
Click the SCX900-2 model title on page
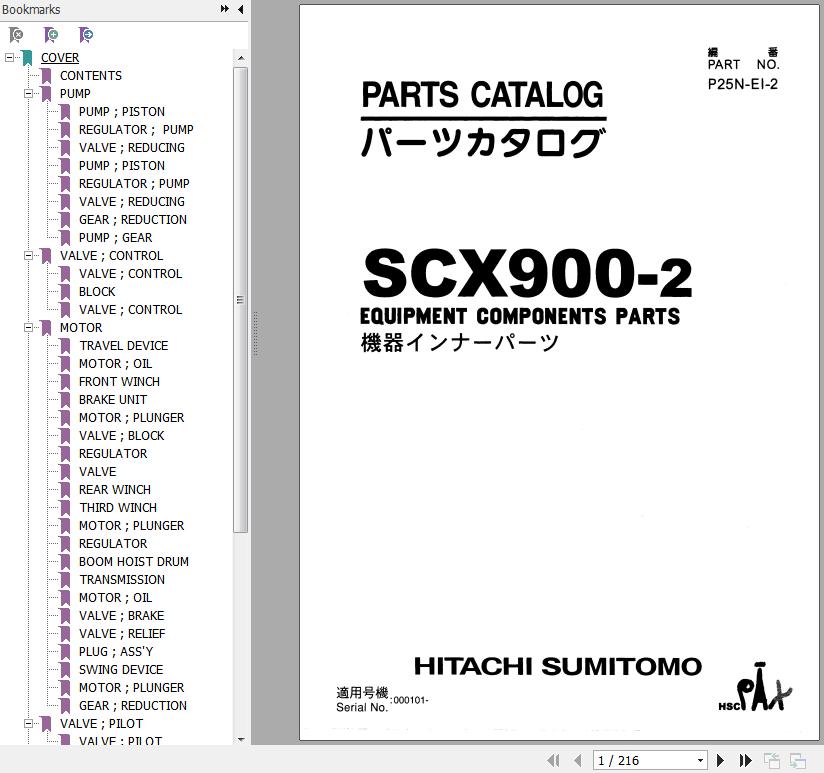[x=527, y=274]
